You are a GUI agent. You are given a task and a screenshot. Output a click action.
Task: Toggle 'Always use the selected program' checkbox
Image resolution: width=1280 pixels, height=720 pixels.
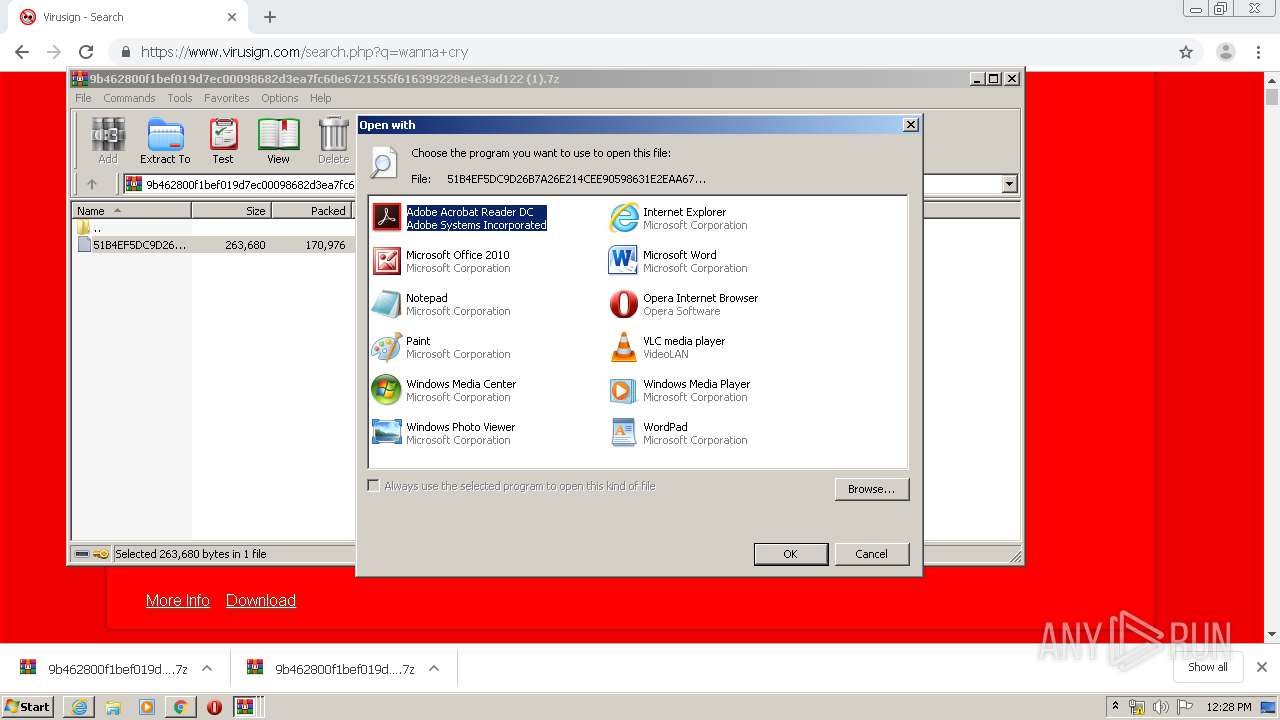tap(373, 486)
